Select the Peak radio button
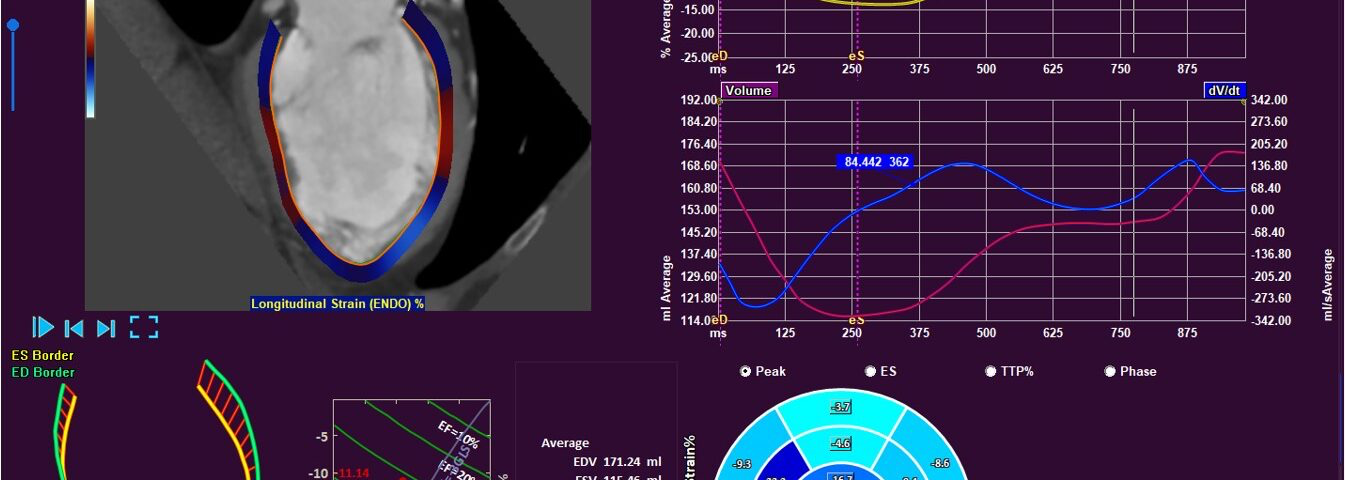This screenshot has height=480, width=1345. tap(745, 371)
